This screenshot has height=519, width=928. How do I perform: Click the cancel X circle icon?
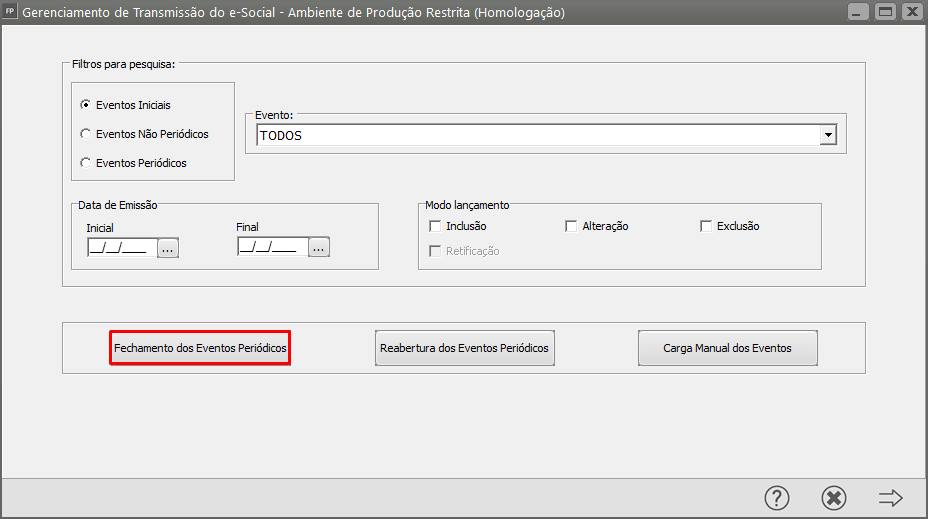(833, 498)
